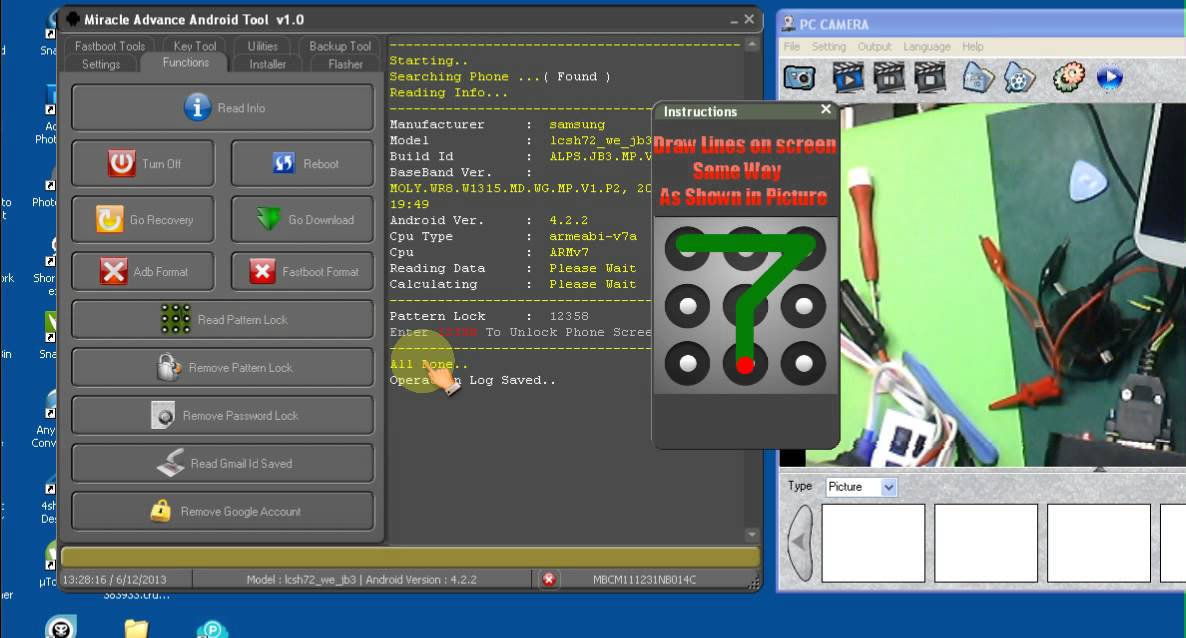Click the Turn Off button
This screenshot has width=1186, height=638.
[x=143, y=163]
